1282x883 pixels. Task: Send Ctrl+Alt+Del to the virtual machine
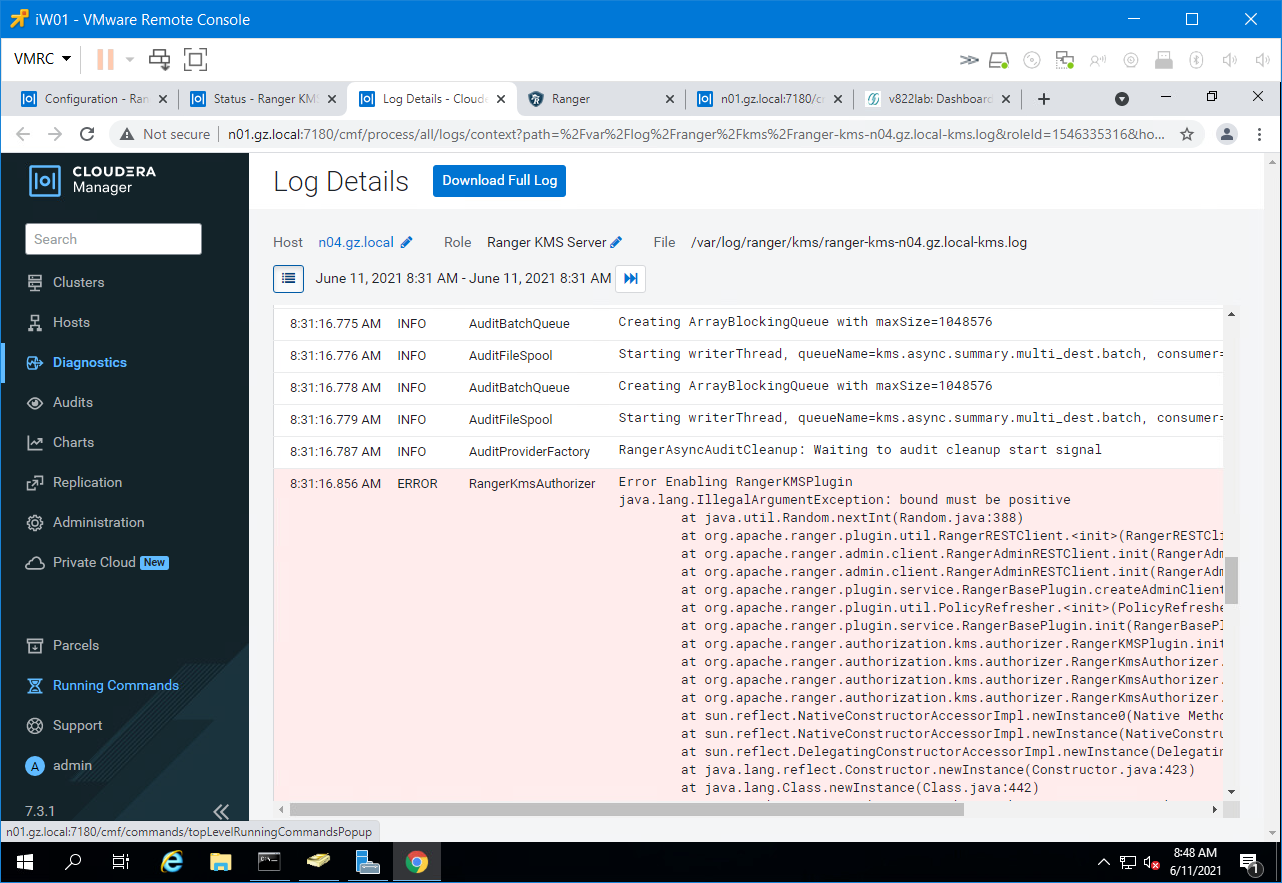pyautogui.click(x=159, y=60)
